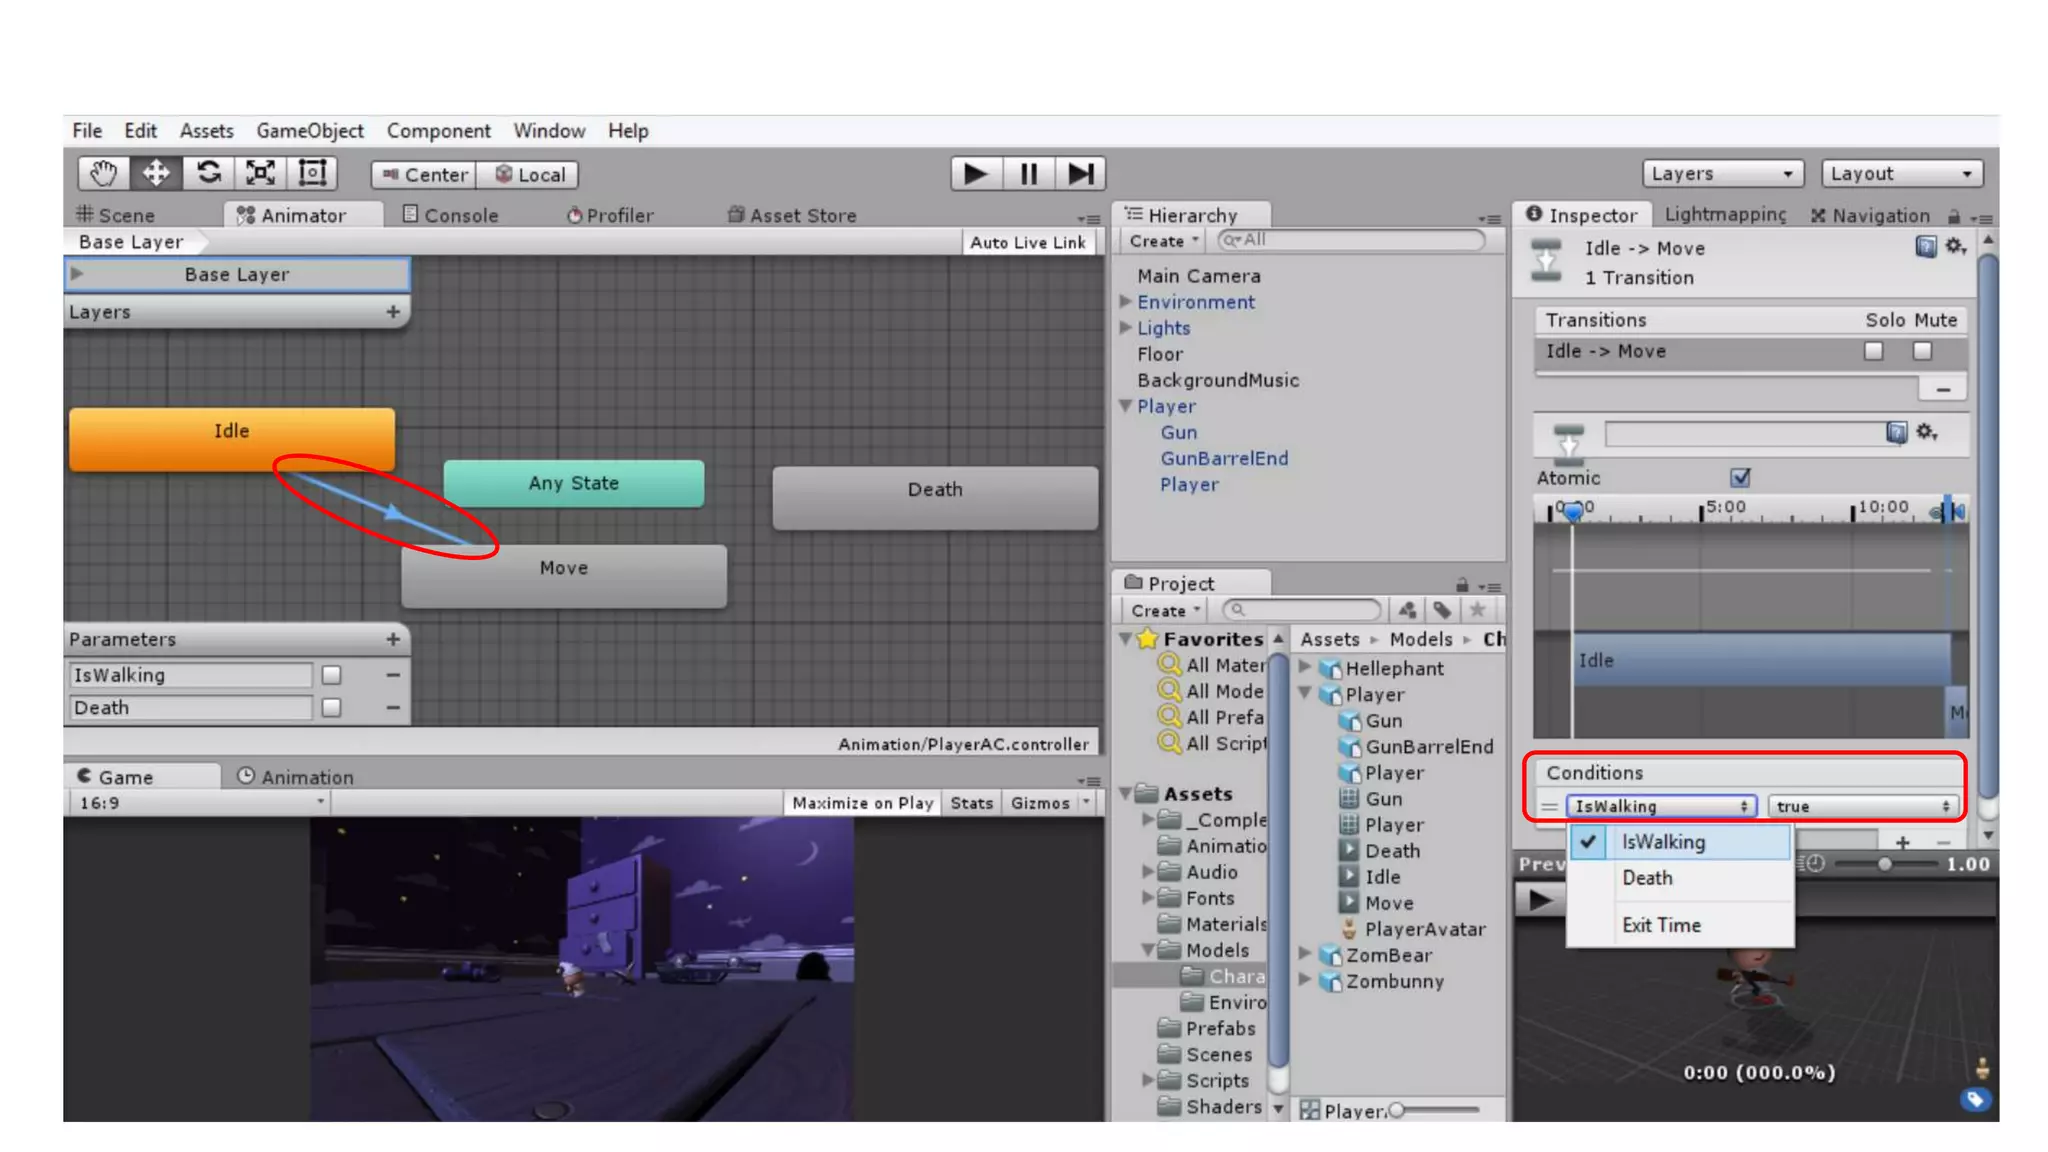The height and width of the screenshot is (1152, 2048).
Task: Open the Layers dropdown
Action: (1722, 173)
